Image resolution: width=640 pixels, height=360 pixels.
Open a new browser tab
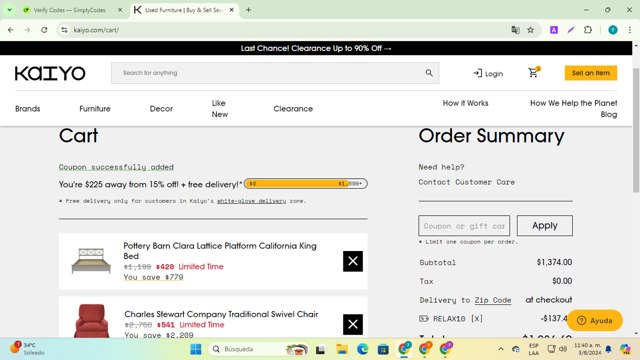pos(248,10)
